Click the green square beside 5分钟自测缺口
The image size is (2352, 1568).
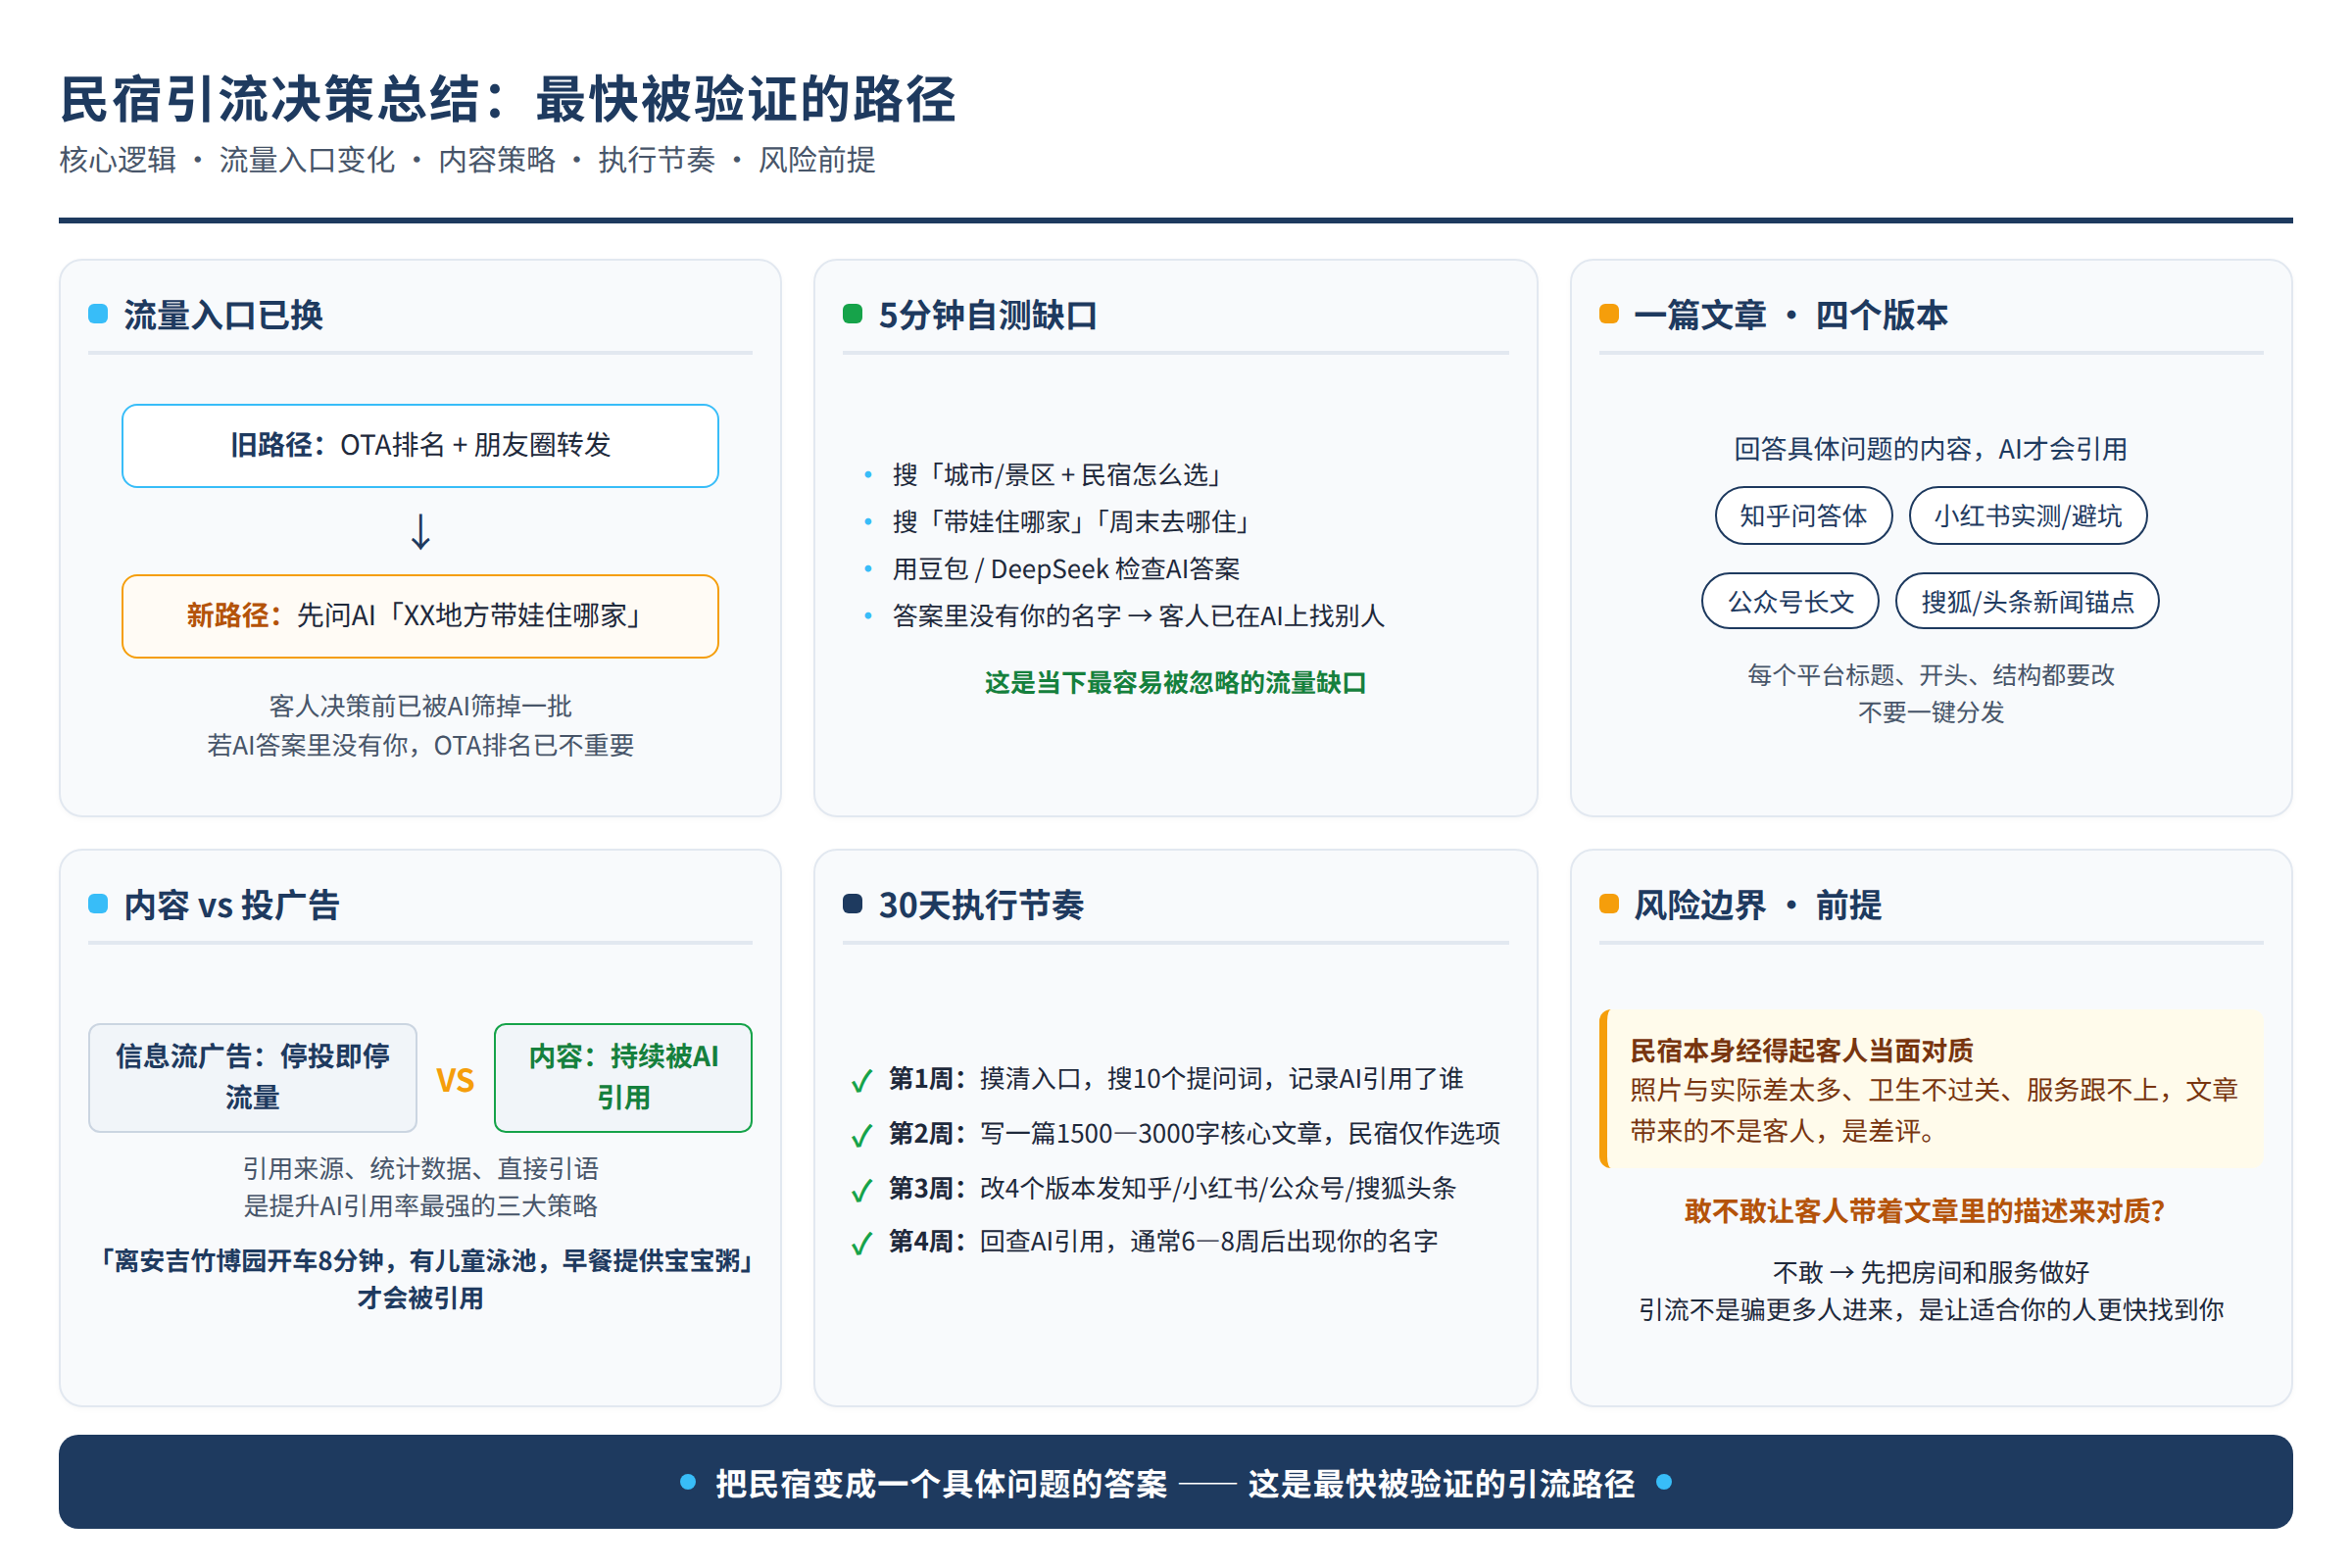coord(852,314)
